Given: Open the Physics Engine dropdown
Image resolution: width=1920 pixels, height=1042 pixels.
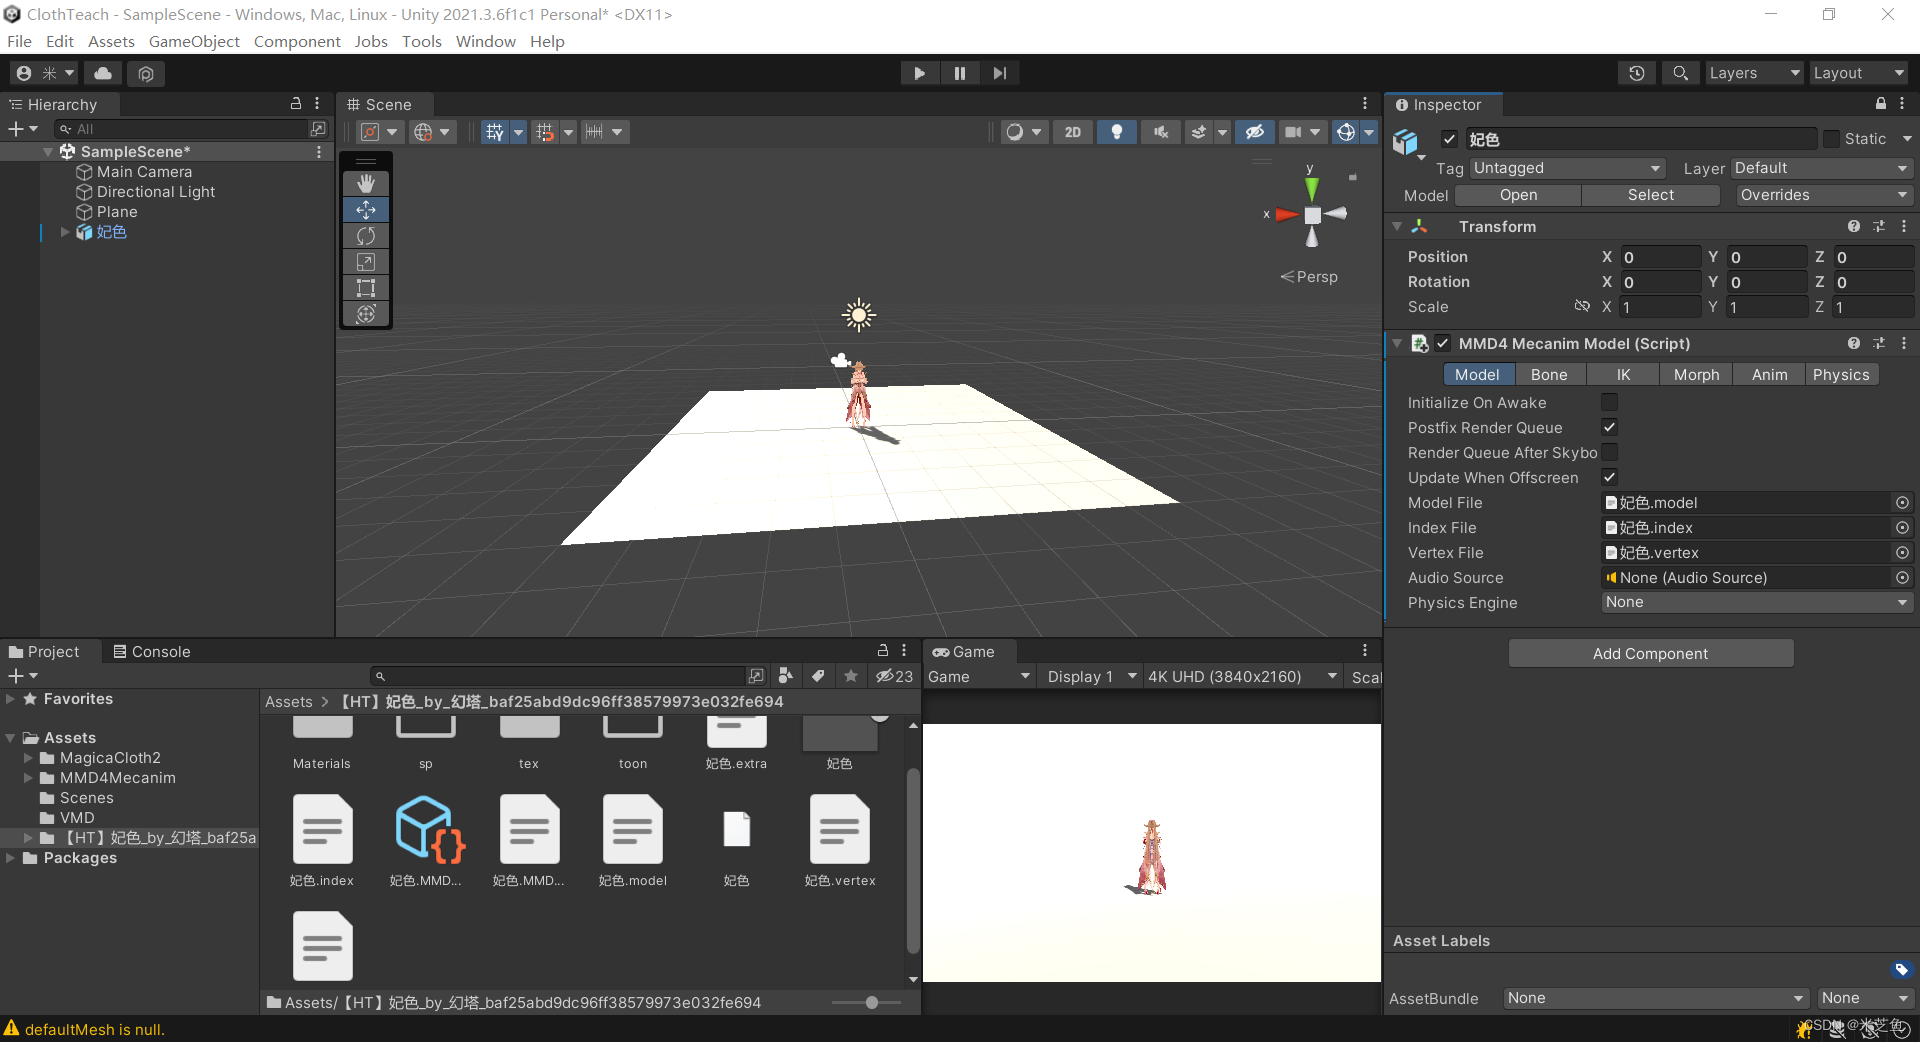Looking at the screenshot, I should tap(1757, 602).
